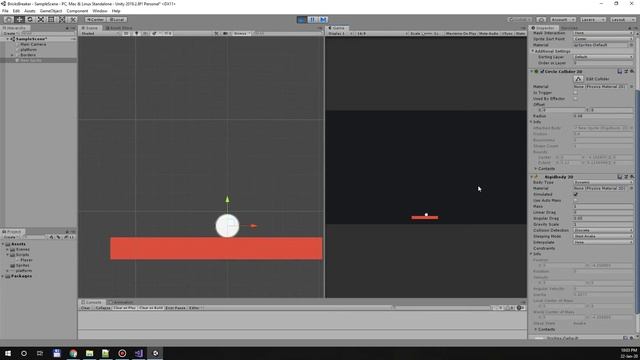Viewport: 640px width, 360px height.
Task: Open the Gizmos dropdown in Scene view
Action: click(x=242, y=33)
